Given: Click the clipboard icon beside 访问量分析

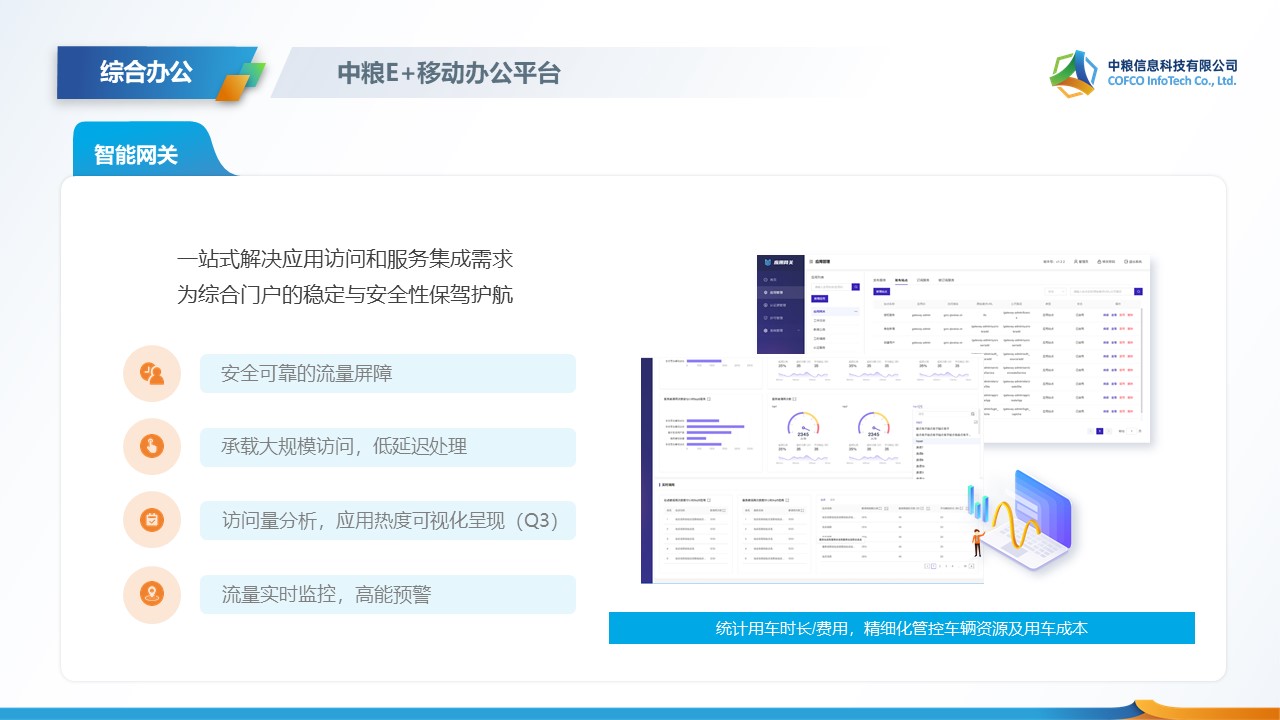Looking at the screenshot, I should (x=152, y=520).
